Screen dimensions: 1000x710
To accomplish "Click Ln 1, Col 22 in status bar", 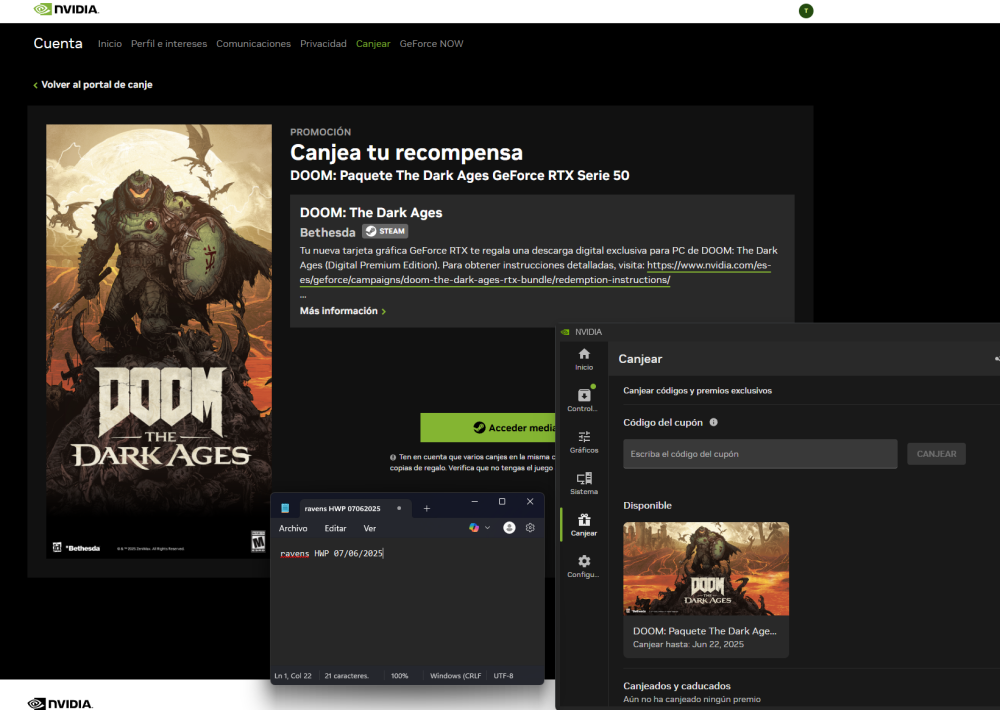I will [x=293, y=676].
